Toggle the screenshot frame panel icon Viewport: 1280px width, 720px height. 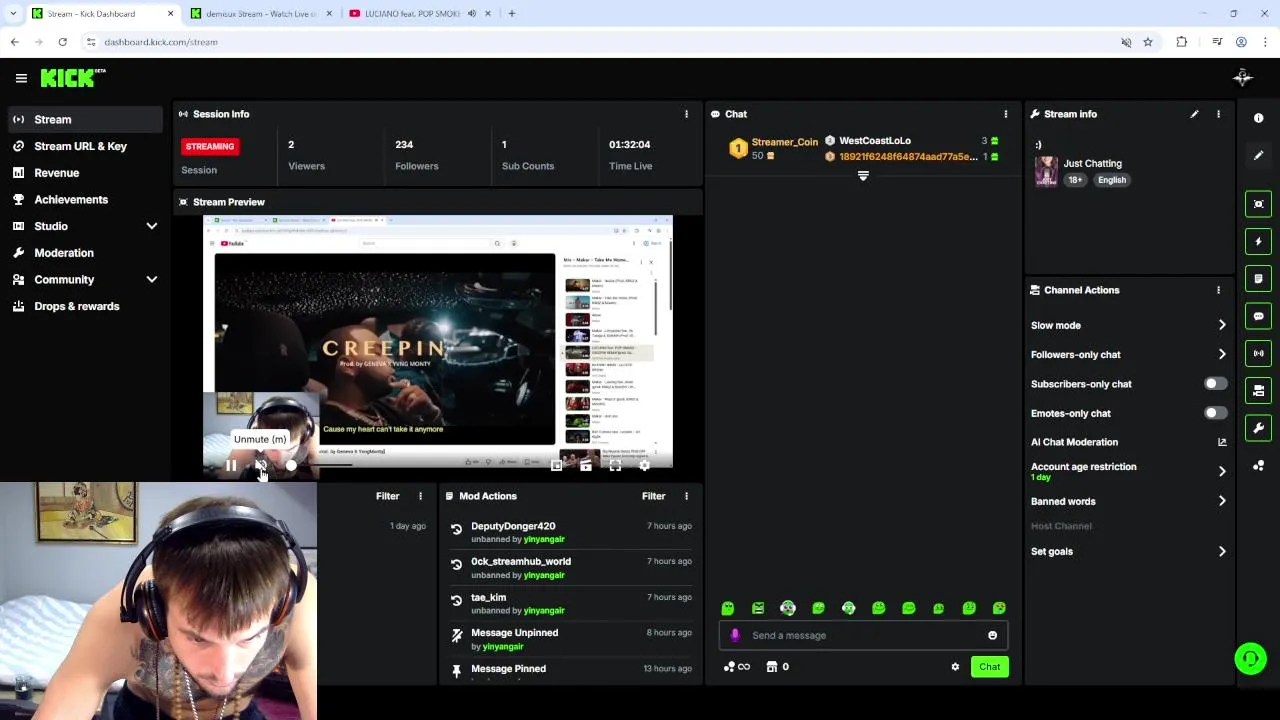tap(1259, 204)
